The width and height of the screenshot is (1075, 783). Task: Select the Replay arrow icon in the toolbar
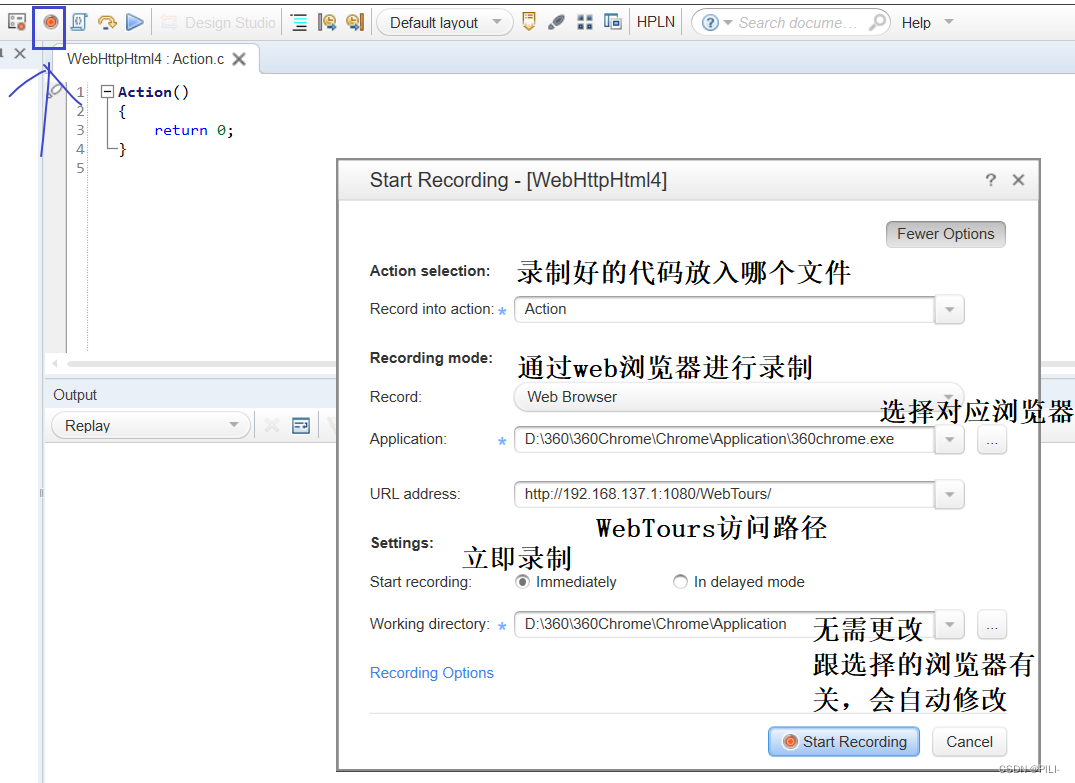click(x=107, y=21)
